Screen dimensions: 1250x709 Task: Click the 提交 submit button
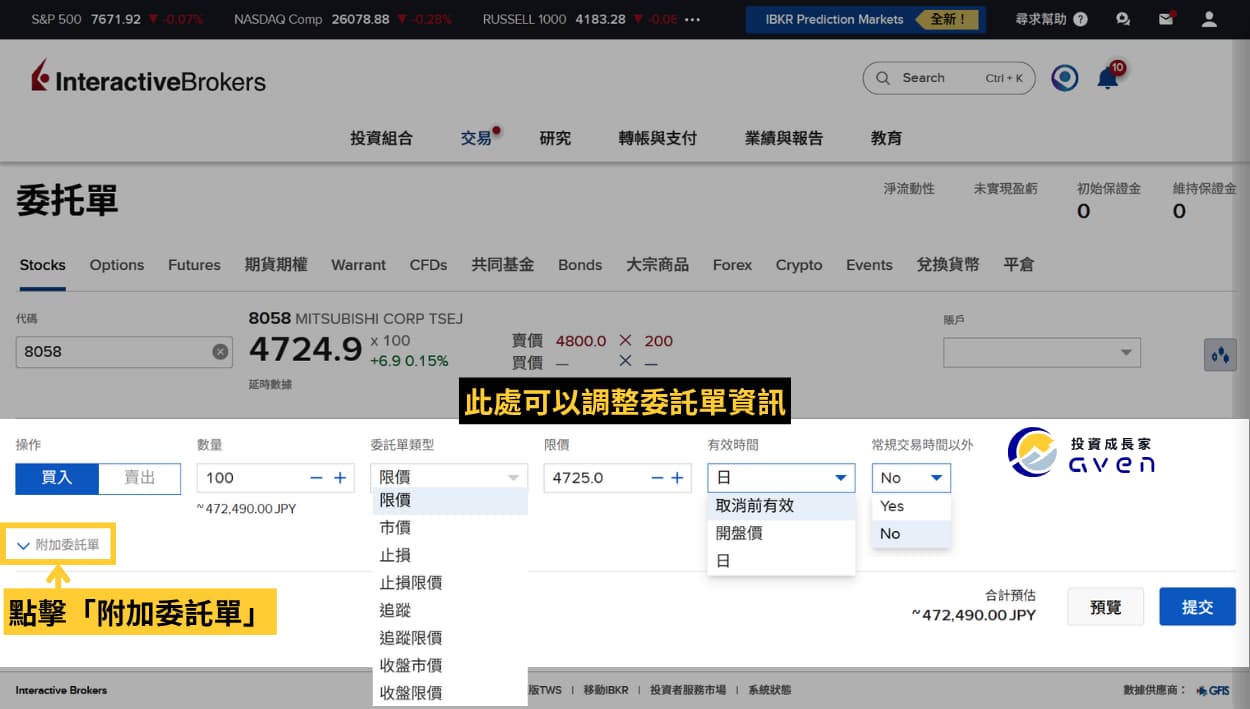1197,607
